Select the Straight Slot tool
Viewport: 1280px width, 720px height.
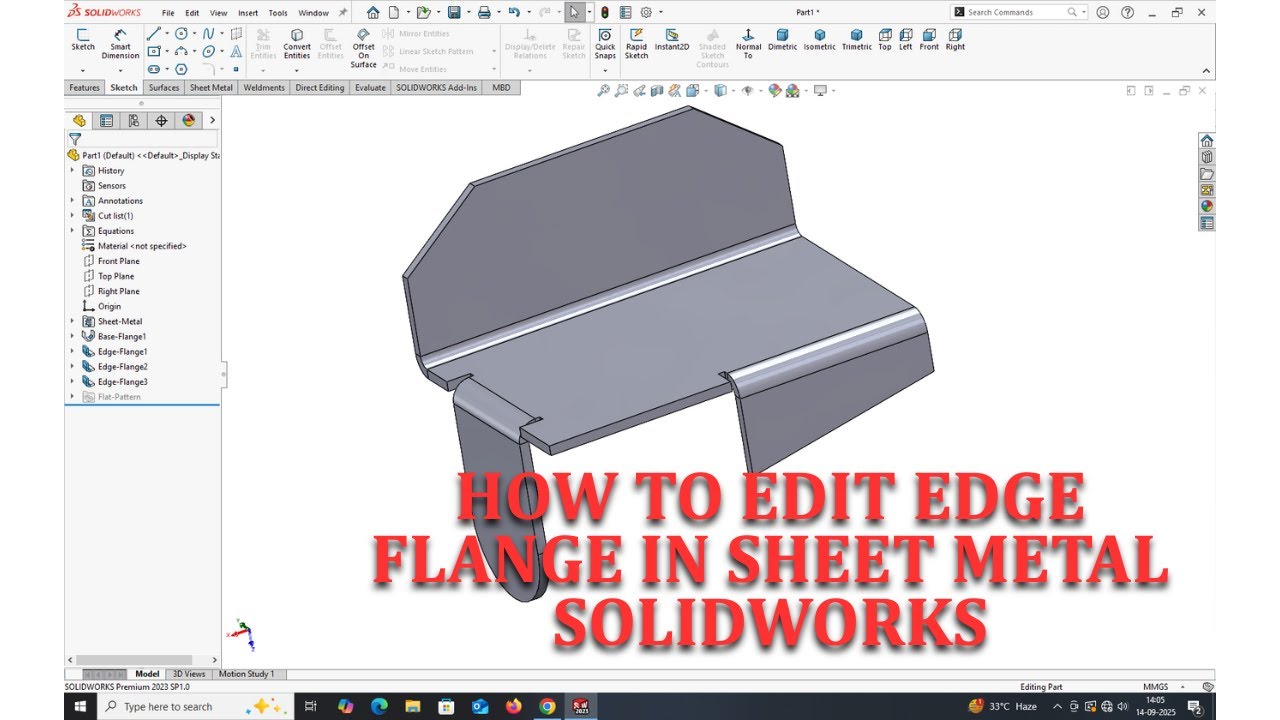[x=153, y=69]
